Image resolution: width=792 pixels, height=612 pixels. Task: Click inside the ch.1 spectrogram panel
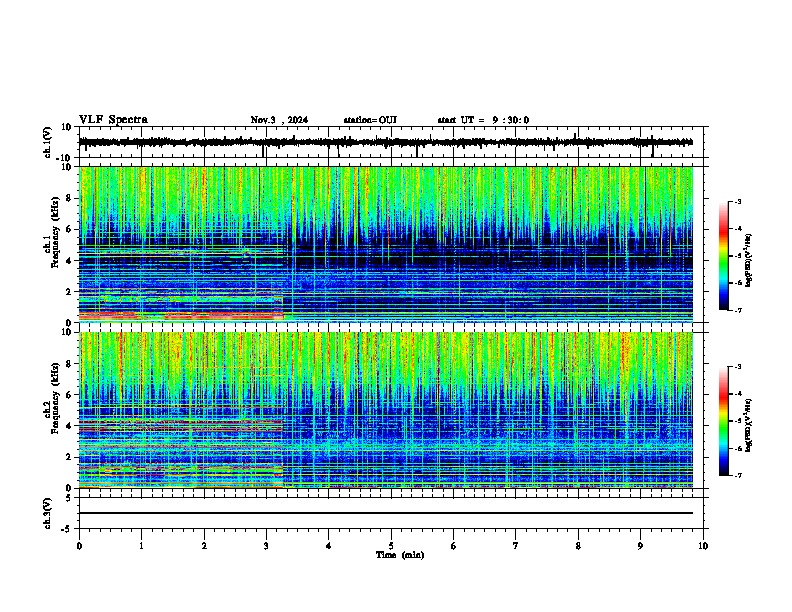386,244
